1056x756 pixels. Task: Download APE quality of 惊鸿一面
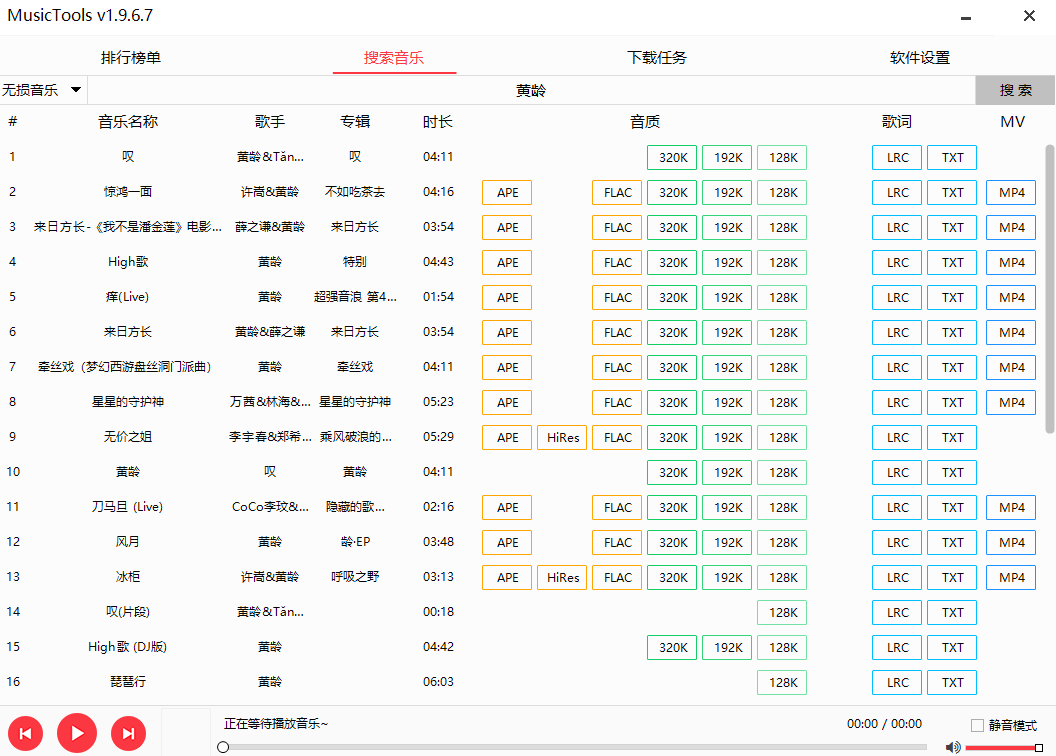coord(506,192)
